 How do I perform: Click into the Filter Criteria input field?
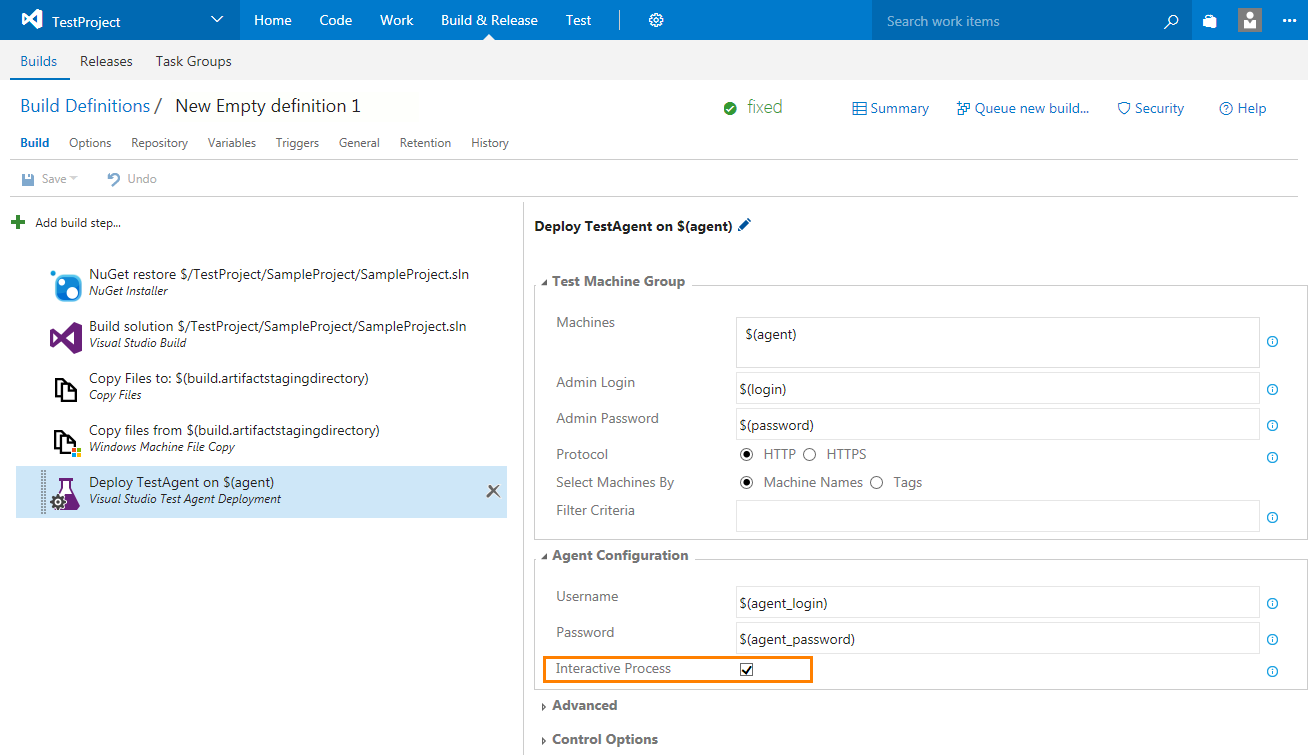pyautogui.click(x=997, y=516)
